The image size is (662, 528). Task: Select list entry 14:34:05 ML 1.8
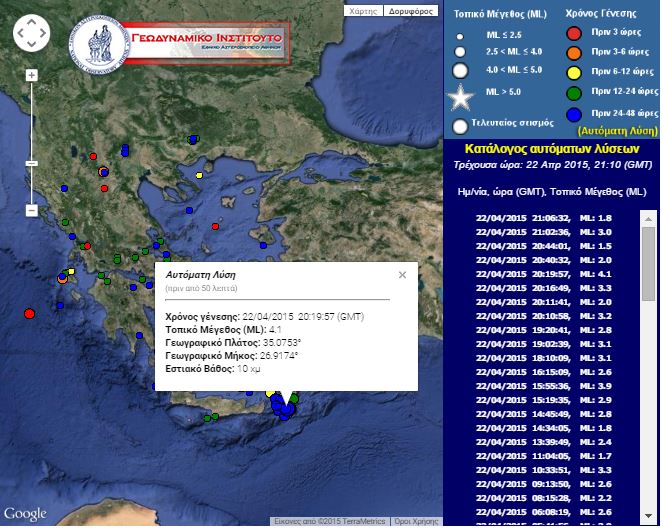click(543, 428)
